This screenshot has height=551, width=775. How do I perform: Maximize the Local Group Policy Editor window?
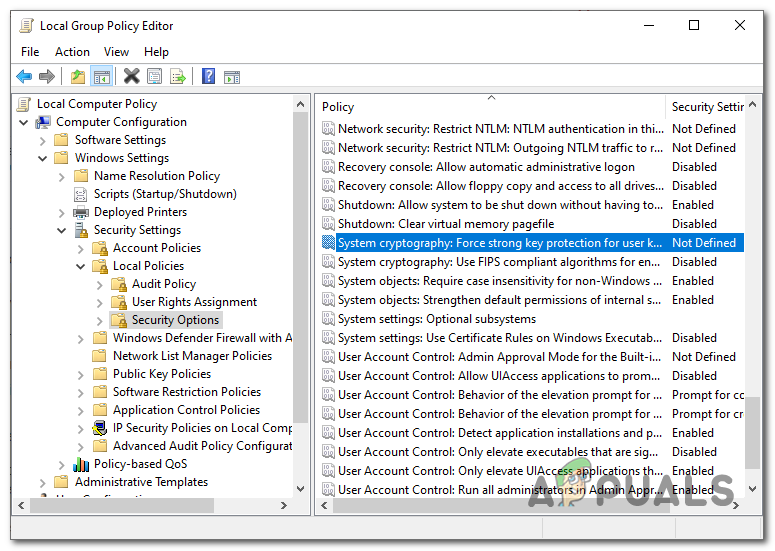(694, 25)
